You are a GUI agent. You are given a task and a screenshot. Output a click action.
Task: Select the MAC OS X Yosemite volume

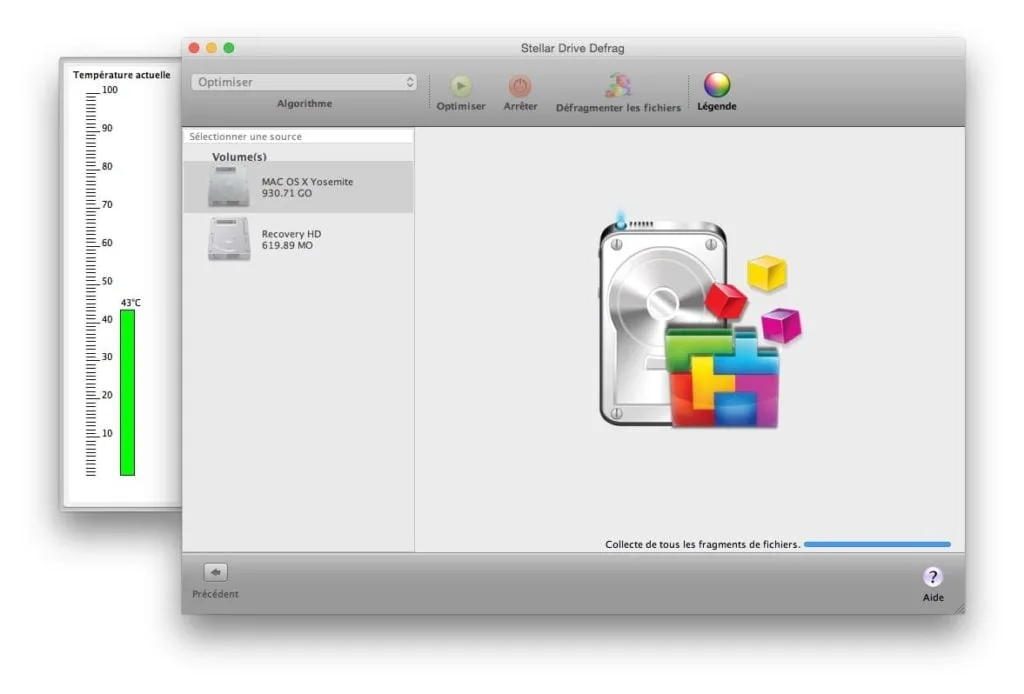(x=298, y=187)
